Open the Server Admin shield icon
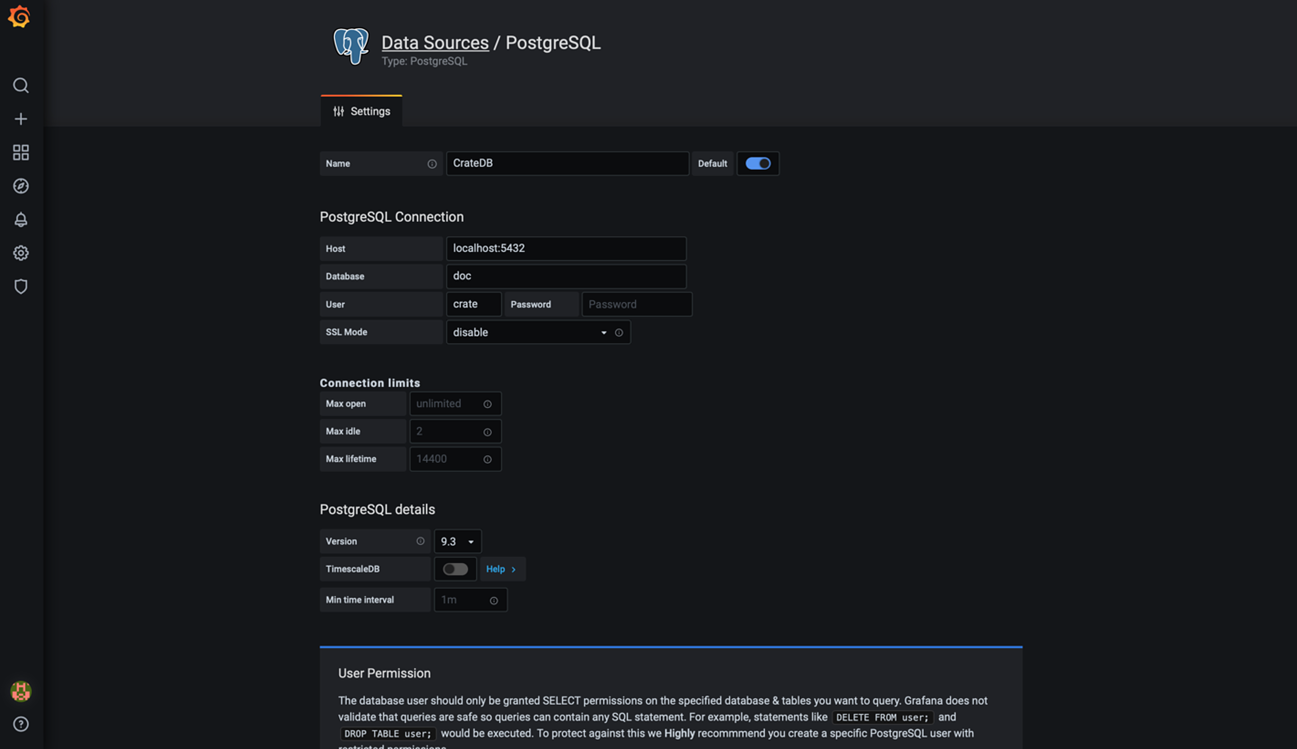Image resolution: width=1297 pixels, height=749 pixels. [21, 286]
